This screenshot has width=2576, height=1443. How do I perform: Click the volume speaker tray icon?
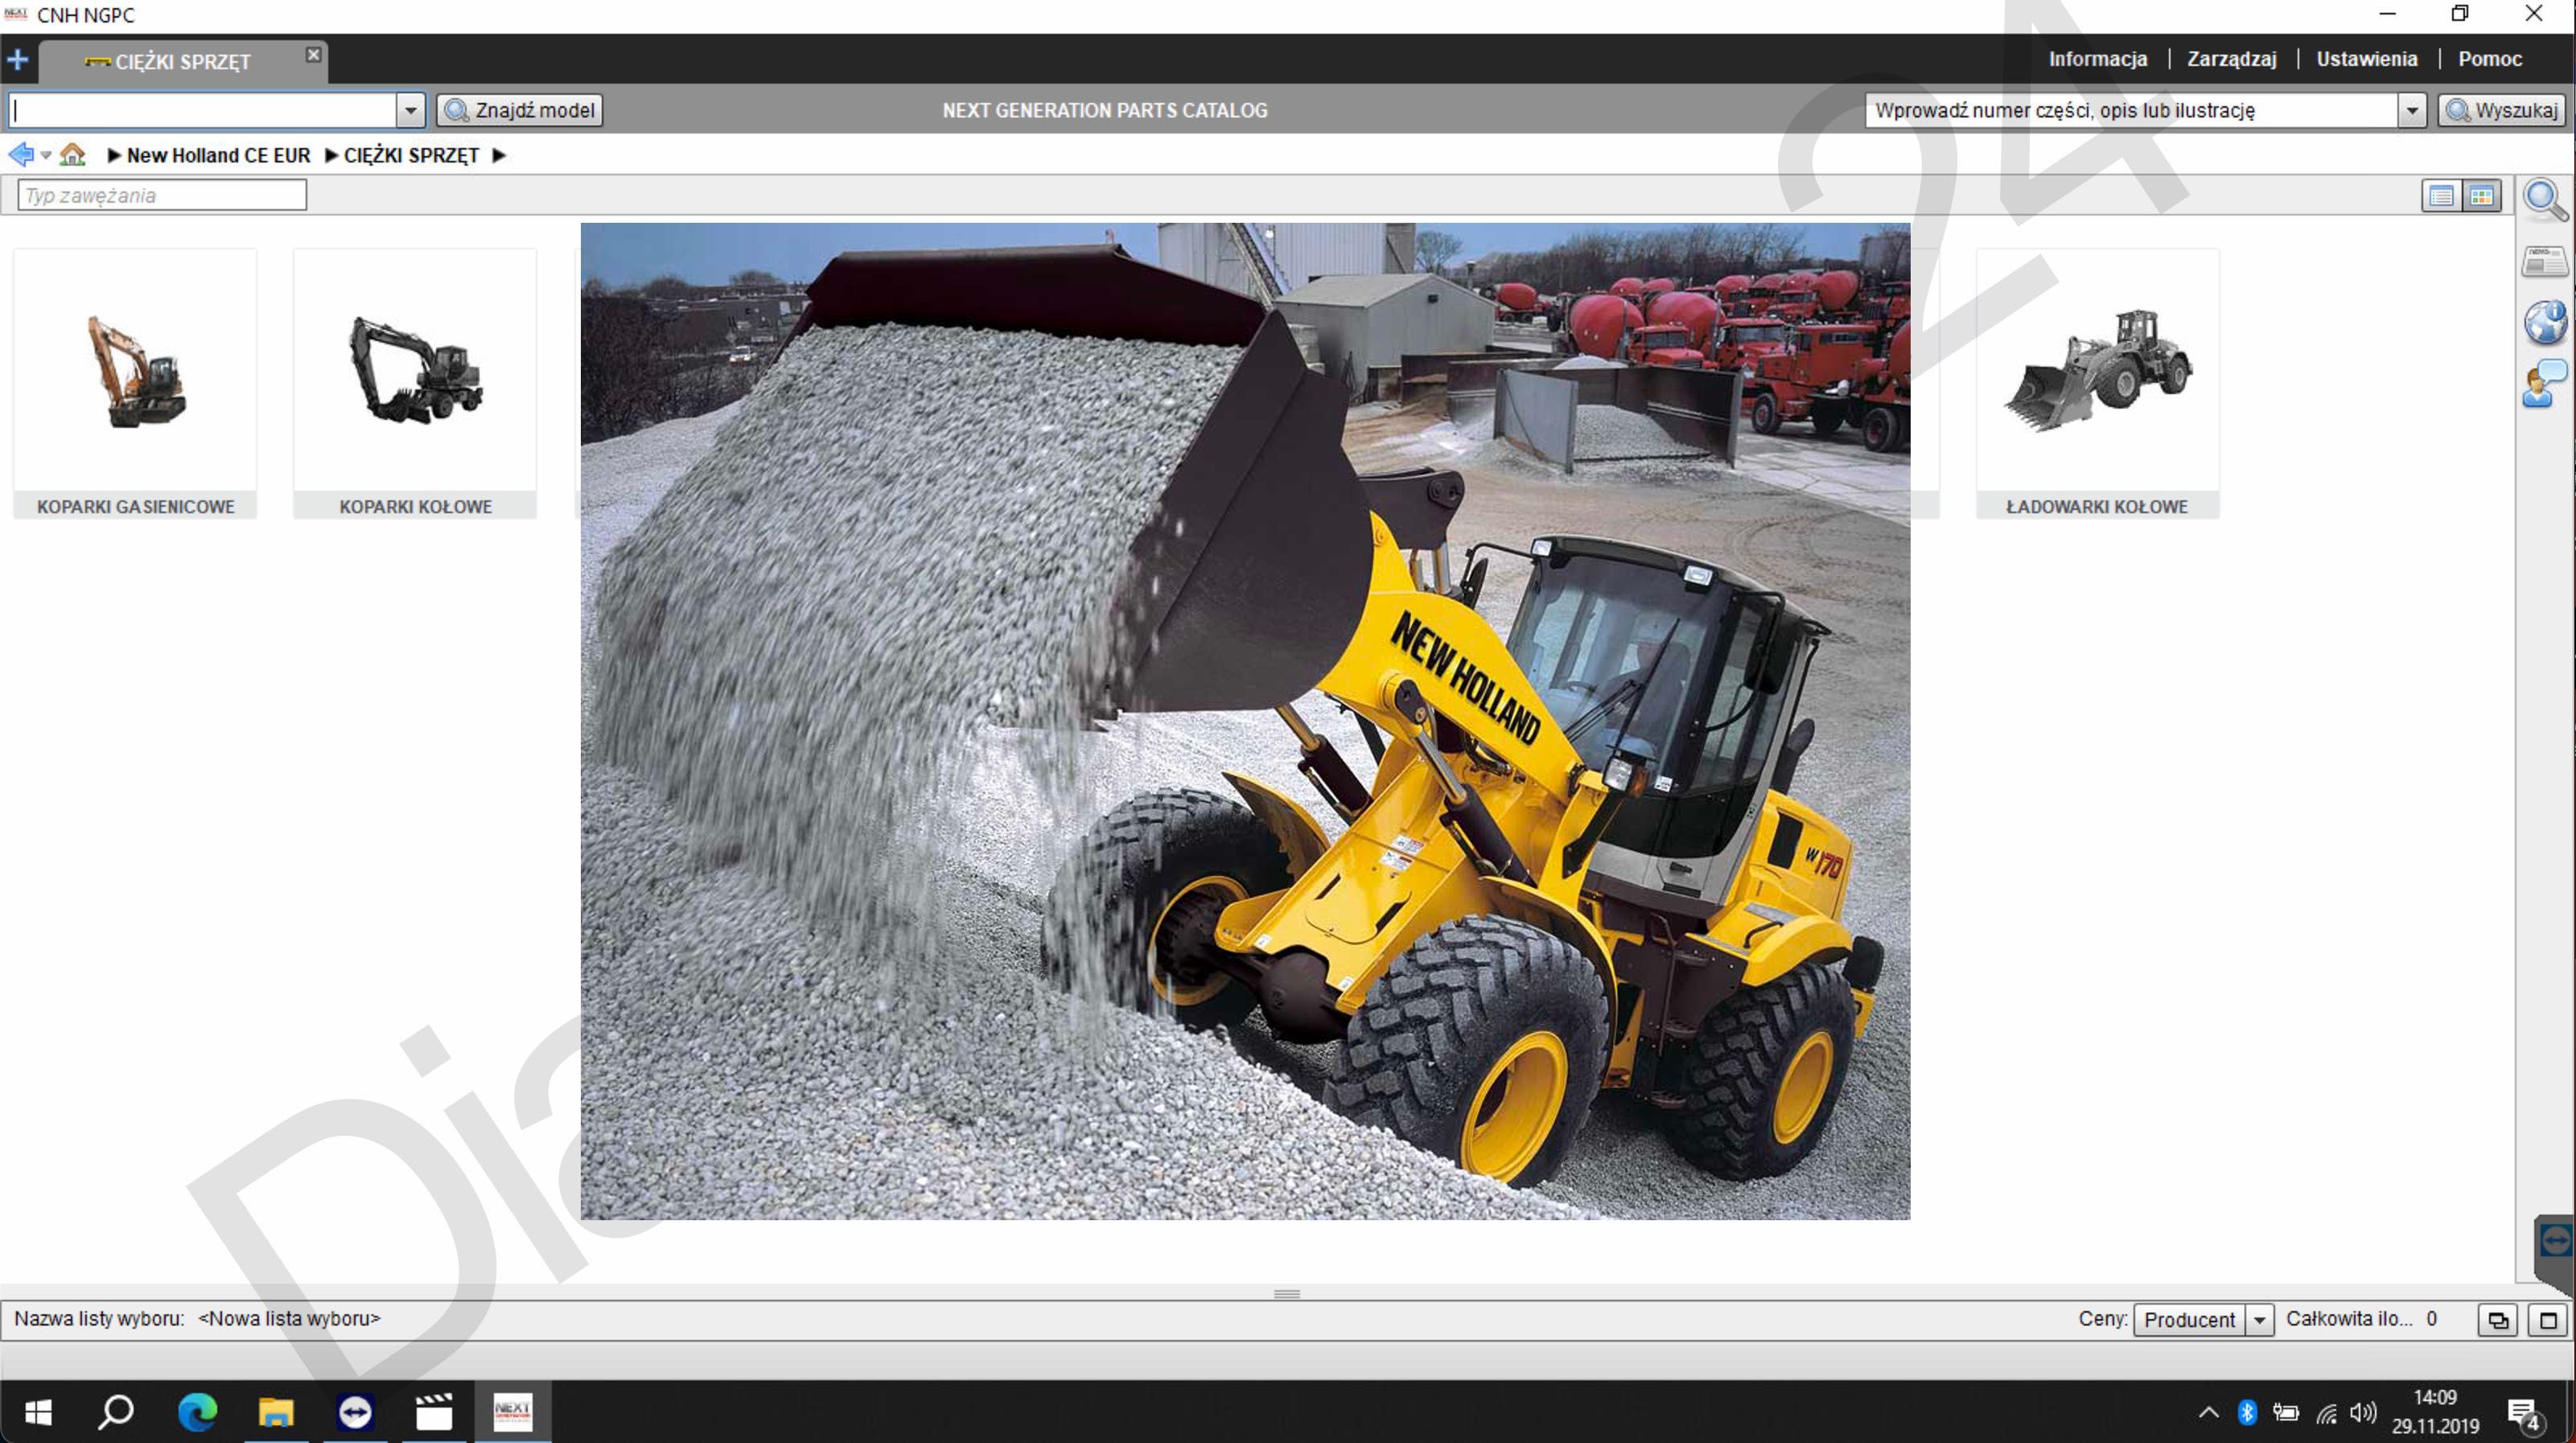click(x=2362, y=1412)
